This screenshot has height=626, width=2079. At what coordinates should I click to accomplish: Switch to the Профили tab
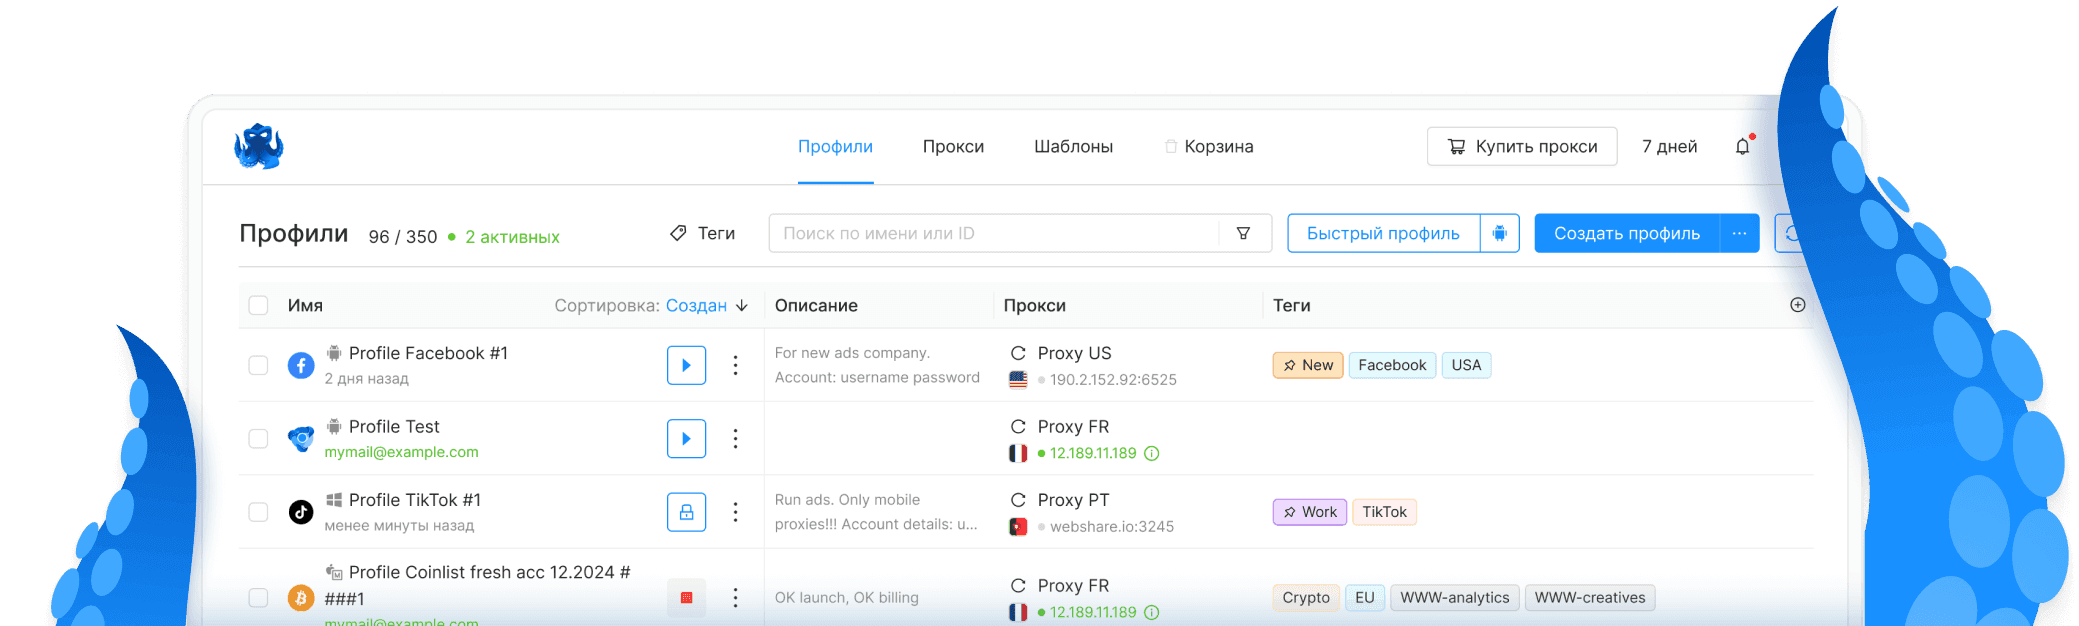tap(835, 146)
